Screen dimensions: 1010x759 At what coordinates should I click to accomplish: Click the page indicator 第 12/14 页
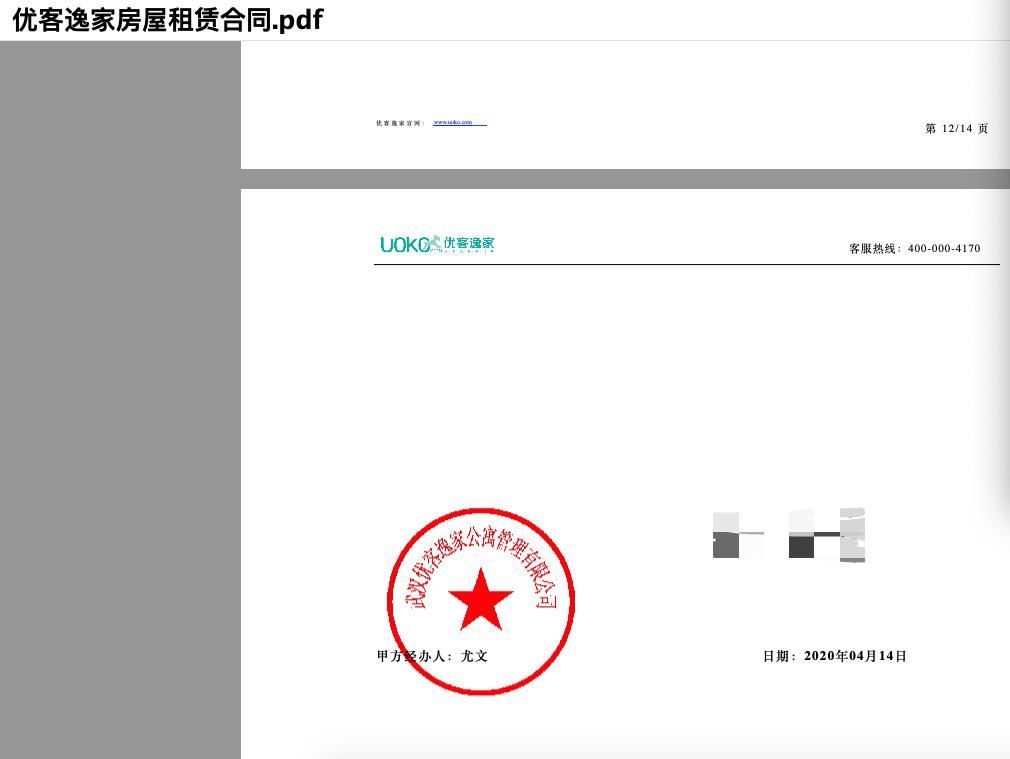pos(955,129)
